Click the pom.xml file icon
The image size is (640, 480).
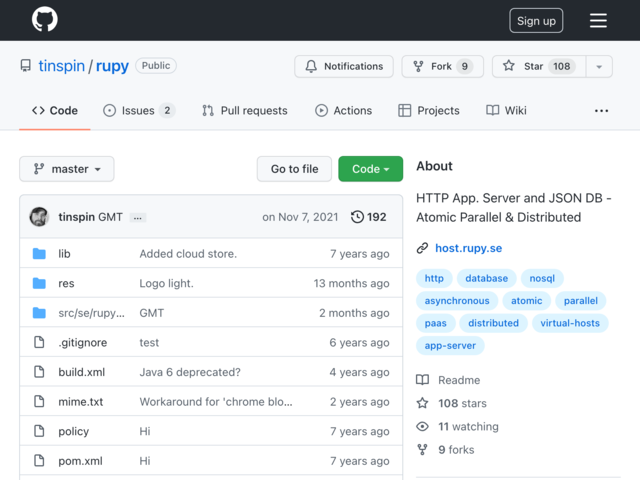pos(39,461)
